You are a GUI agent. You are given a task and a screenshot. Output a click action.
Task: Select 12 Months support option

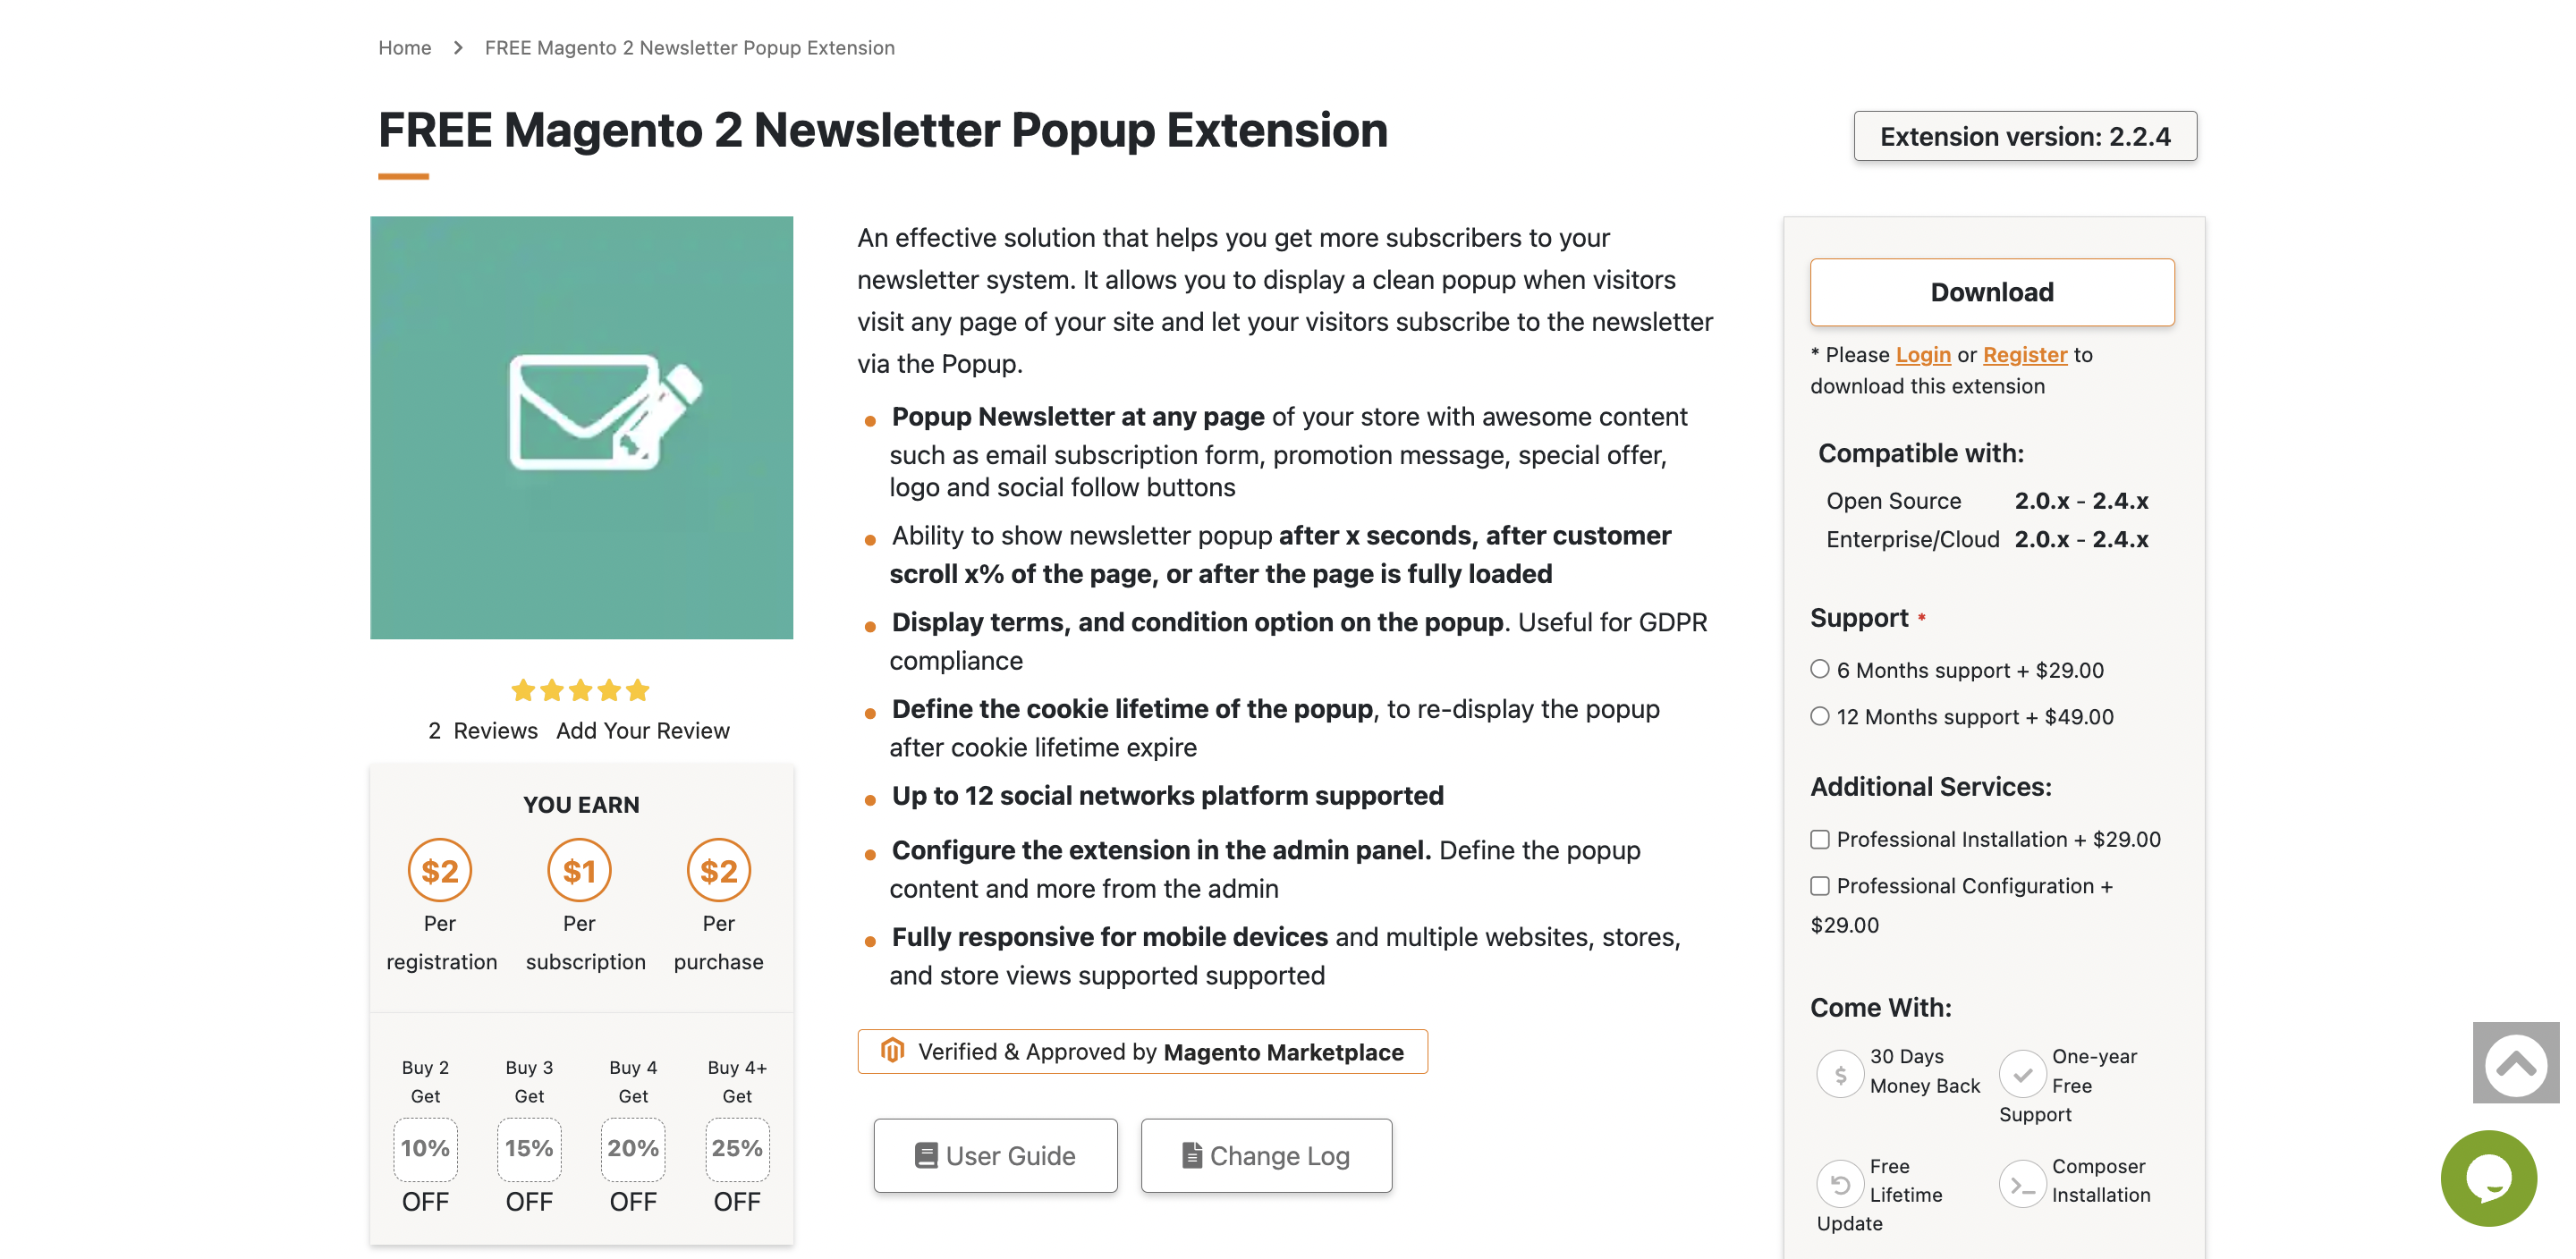pos(1820,717)
